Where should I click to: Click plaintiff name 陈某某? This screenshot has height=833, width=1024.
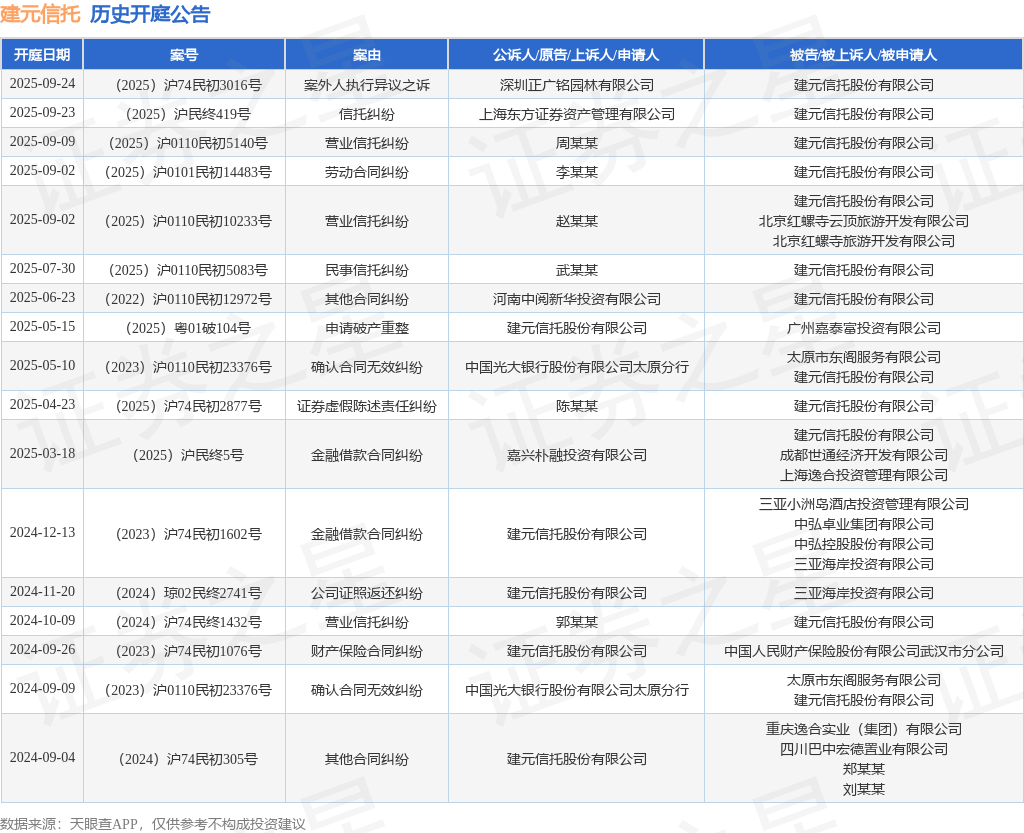[577, 406]
